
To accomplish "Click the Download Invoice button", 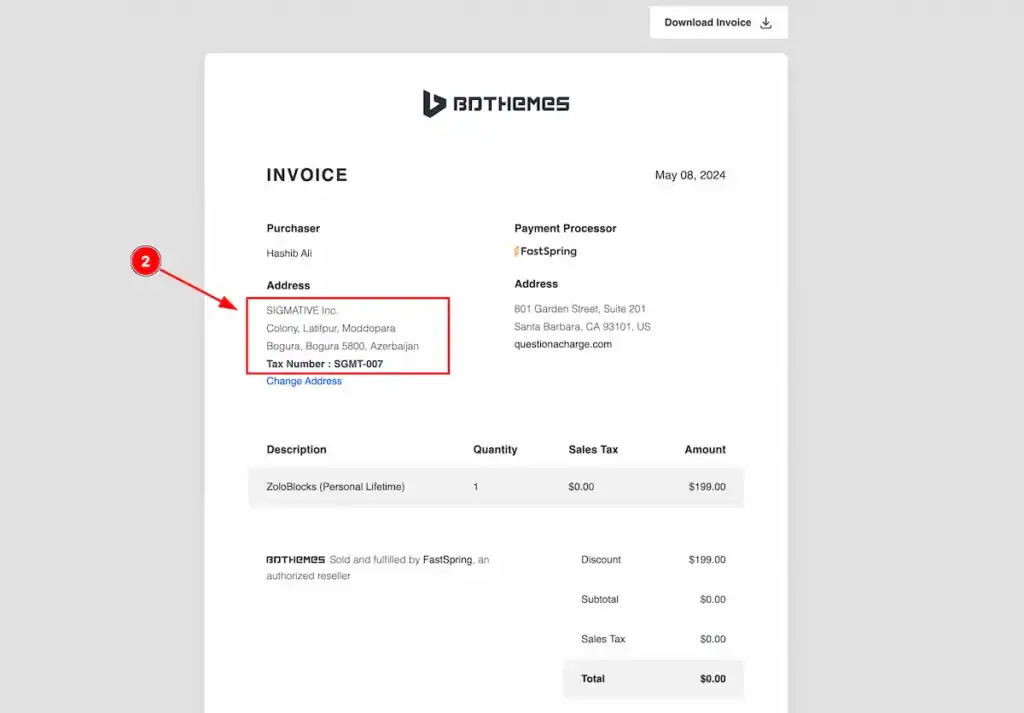I will pyautogui.click(x=718, y=22).
